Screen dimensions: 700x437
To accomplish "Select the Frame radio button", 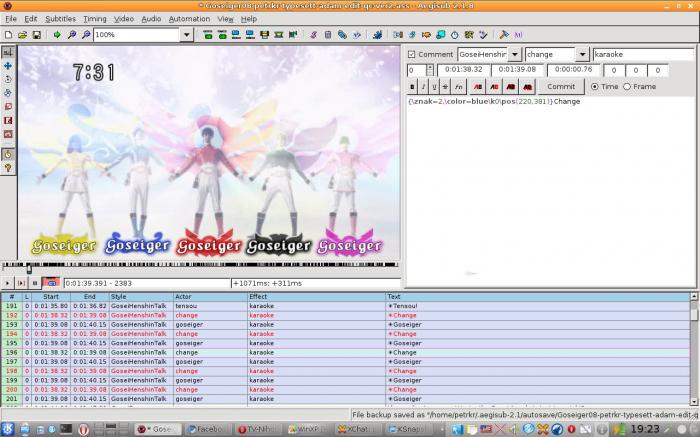I will pos(627,87).
